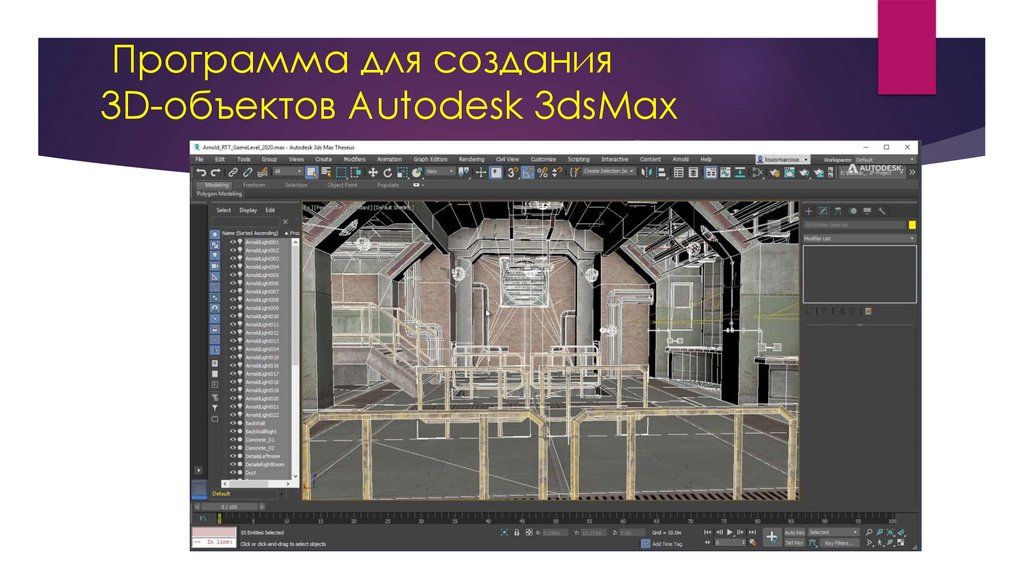Screen dimensions: 1024x574
Task: Open the user account sign-in dropdown
Action: (782, 159)
